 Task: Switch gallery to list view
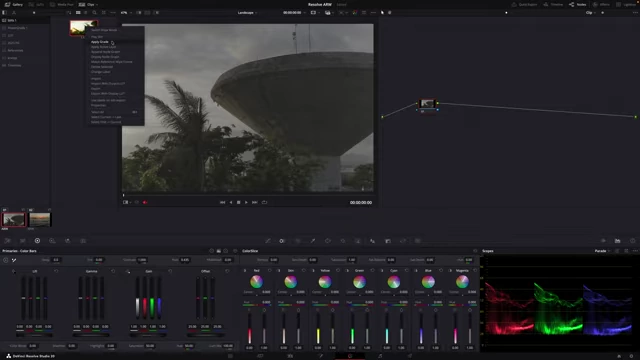pos(85,13)
